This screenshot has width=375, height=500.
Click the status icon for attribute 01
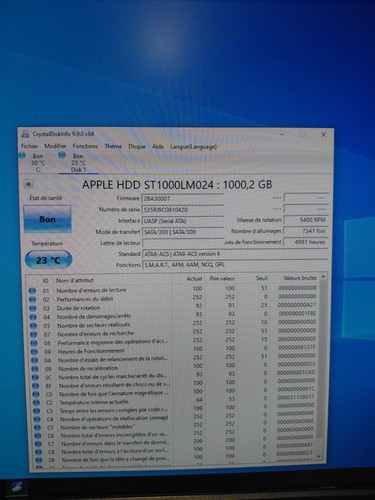[x=32, y=291]
